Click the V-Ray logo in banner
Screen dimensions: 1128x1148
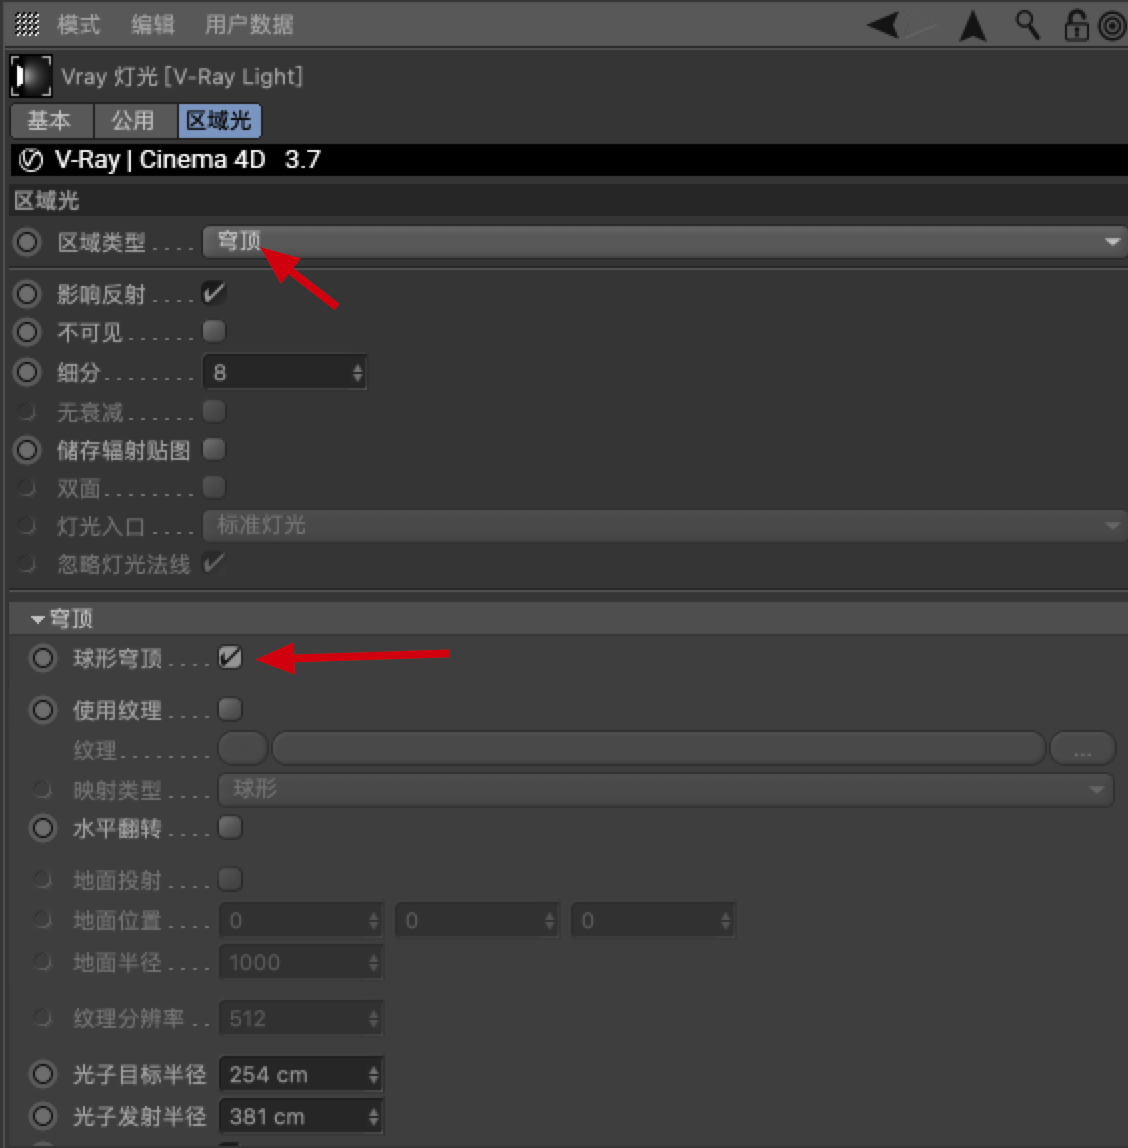[31, 160]
